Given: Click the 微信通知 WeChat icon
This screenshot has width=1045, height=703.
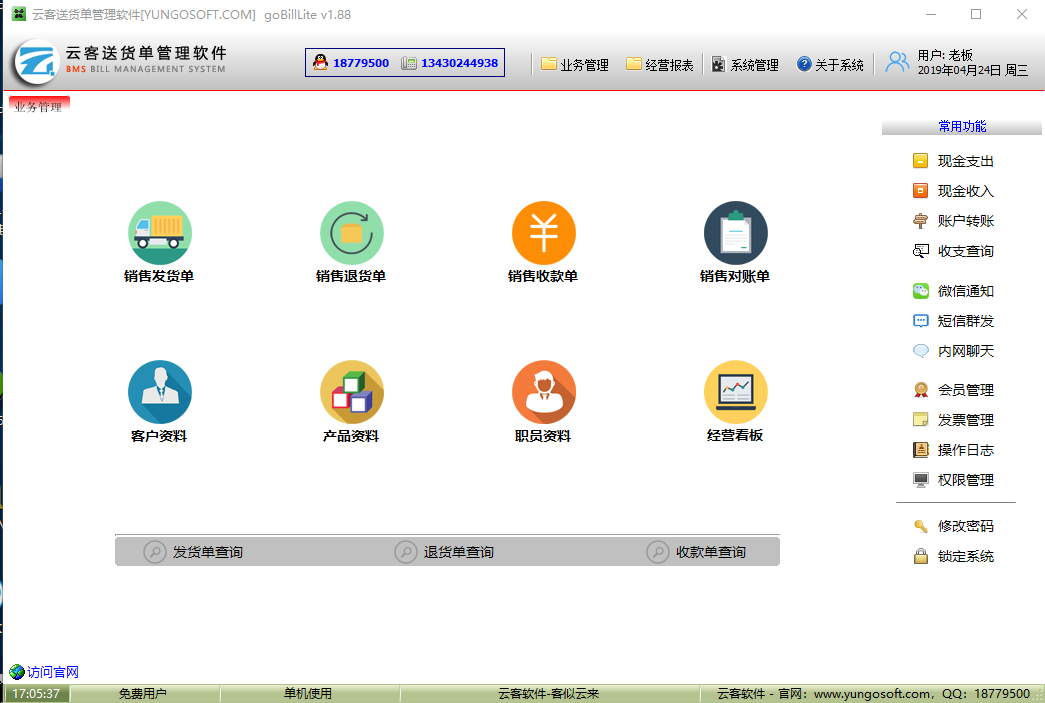Looking at the screenshot, I should [x=920, y=291].
